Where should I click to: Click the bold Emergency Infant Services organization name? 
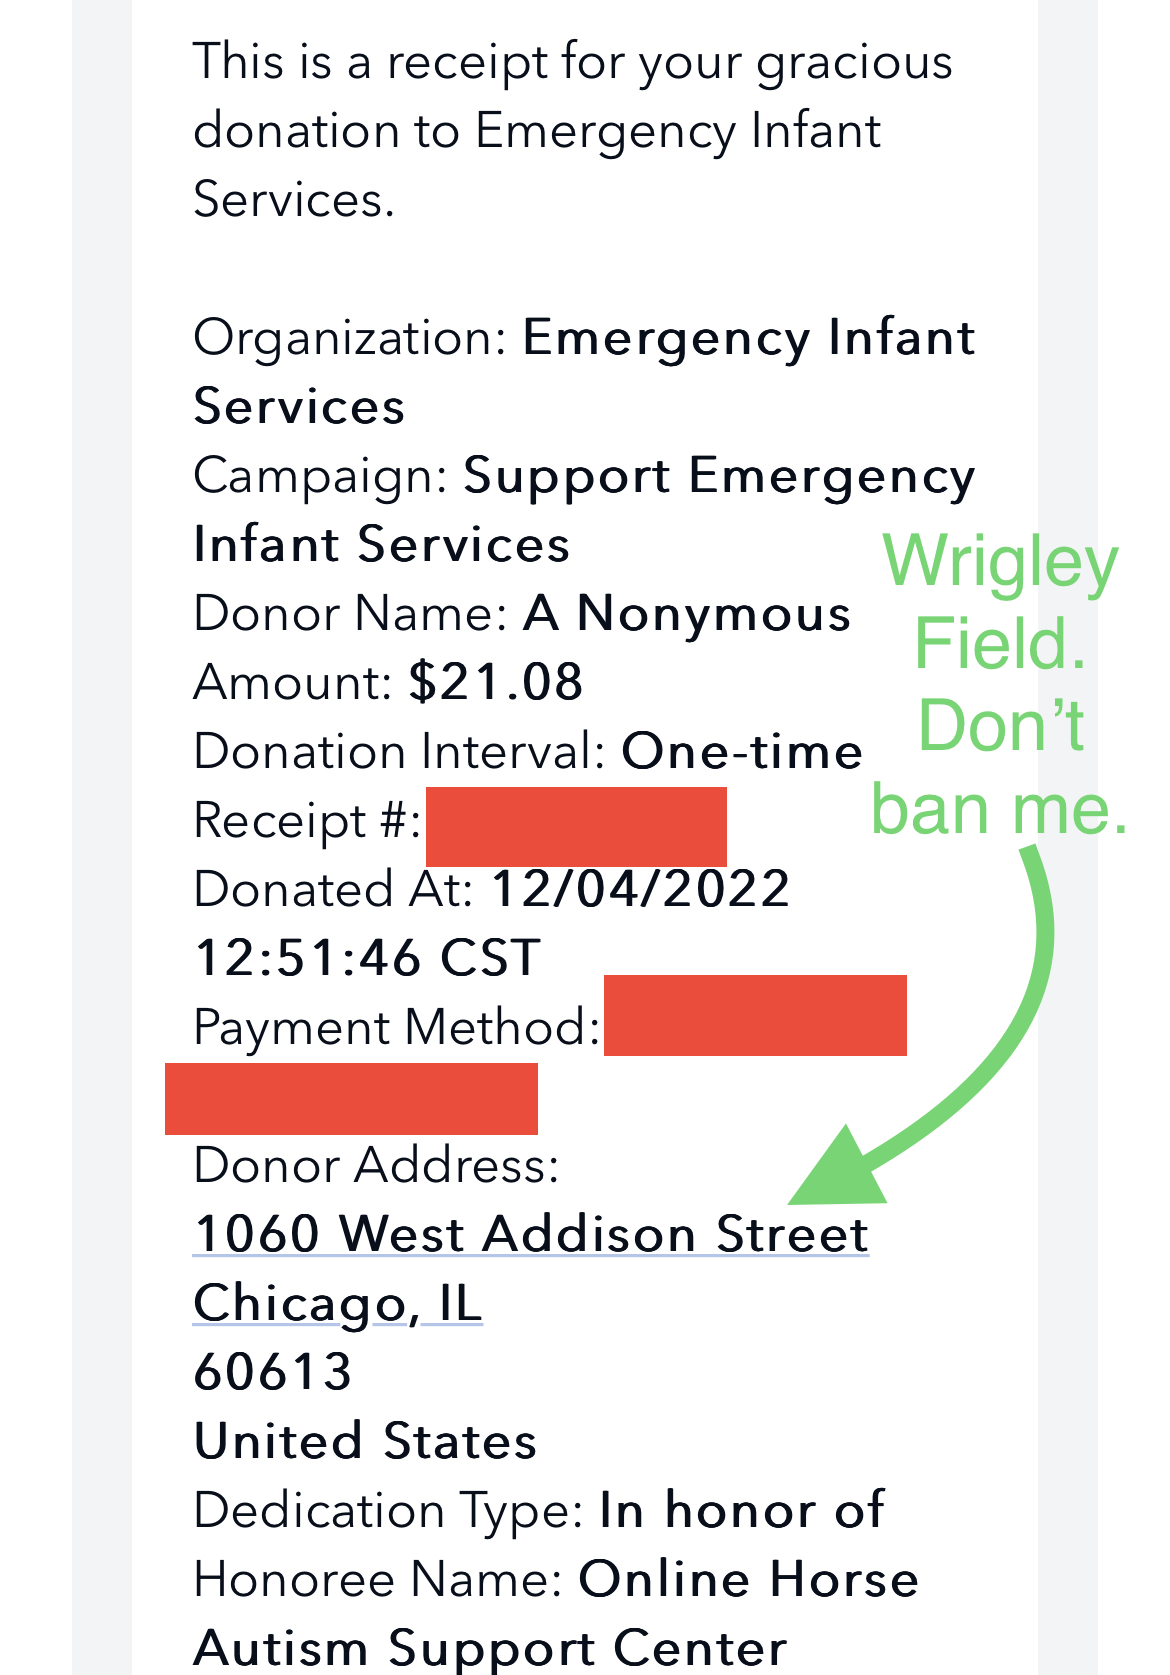pos(748,338)
